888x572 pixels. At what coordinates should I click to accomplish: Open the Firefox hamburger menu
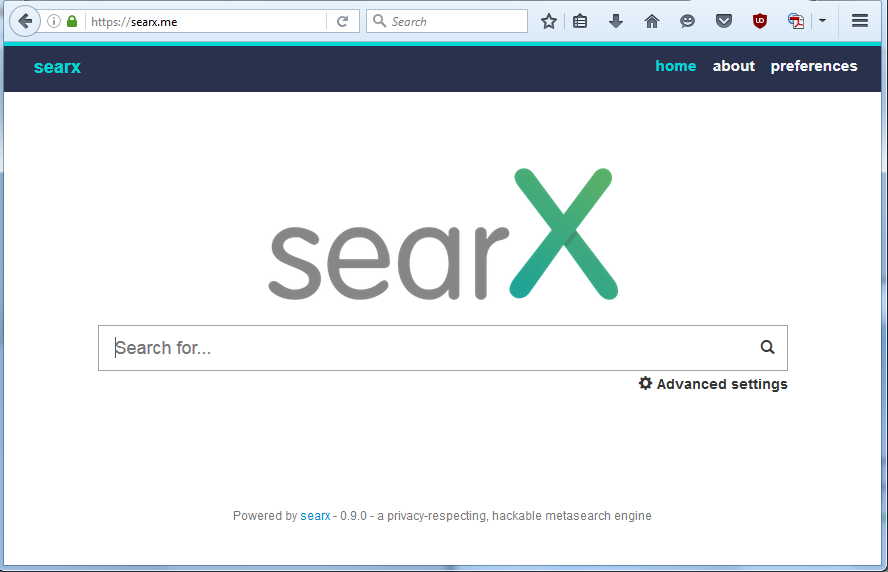860,21
